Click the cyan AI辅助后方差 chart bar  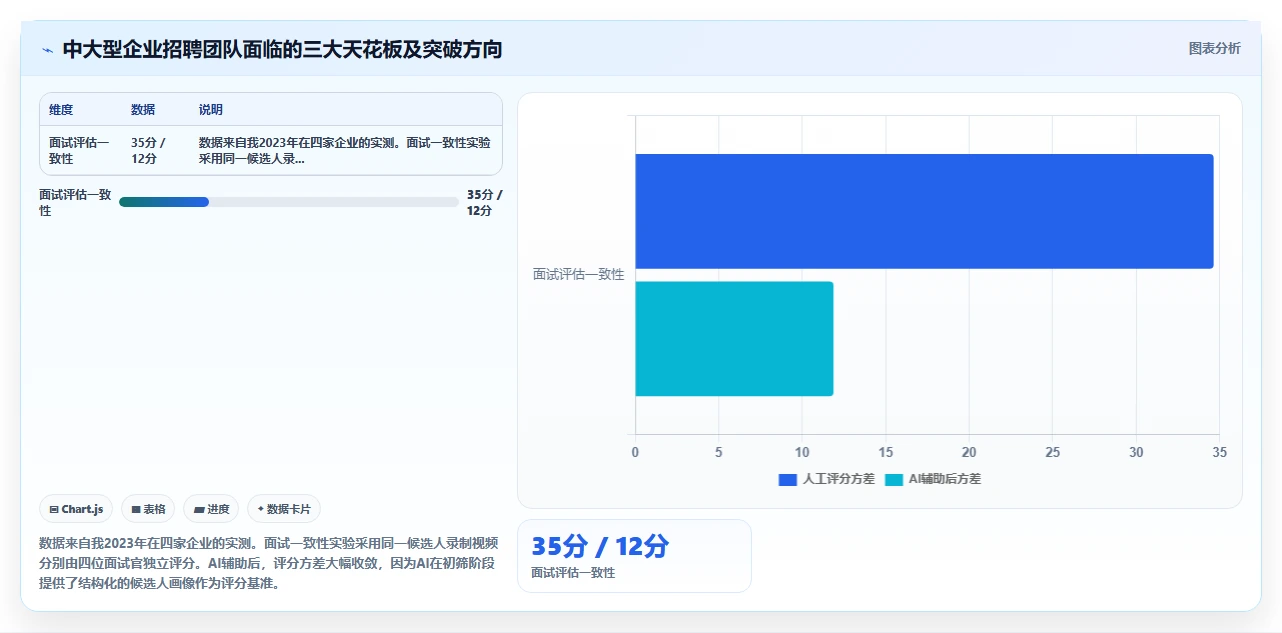pos(734,339)
